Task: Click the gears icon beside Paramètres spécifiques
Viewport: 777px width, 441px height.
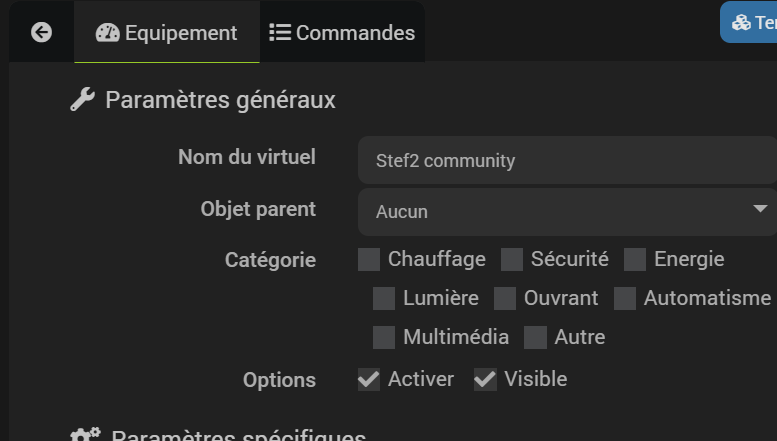Action: pos(85,434)
